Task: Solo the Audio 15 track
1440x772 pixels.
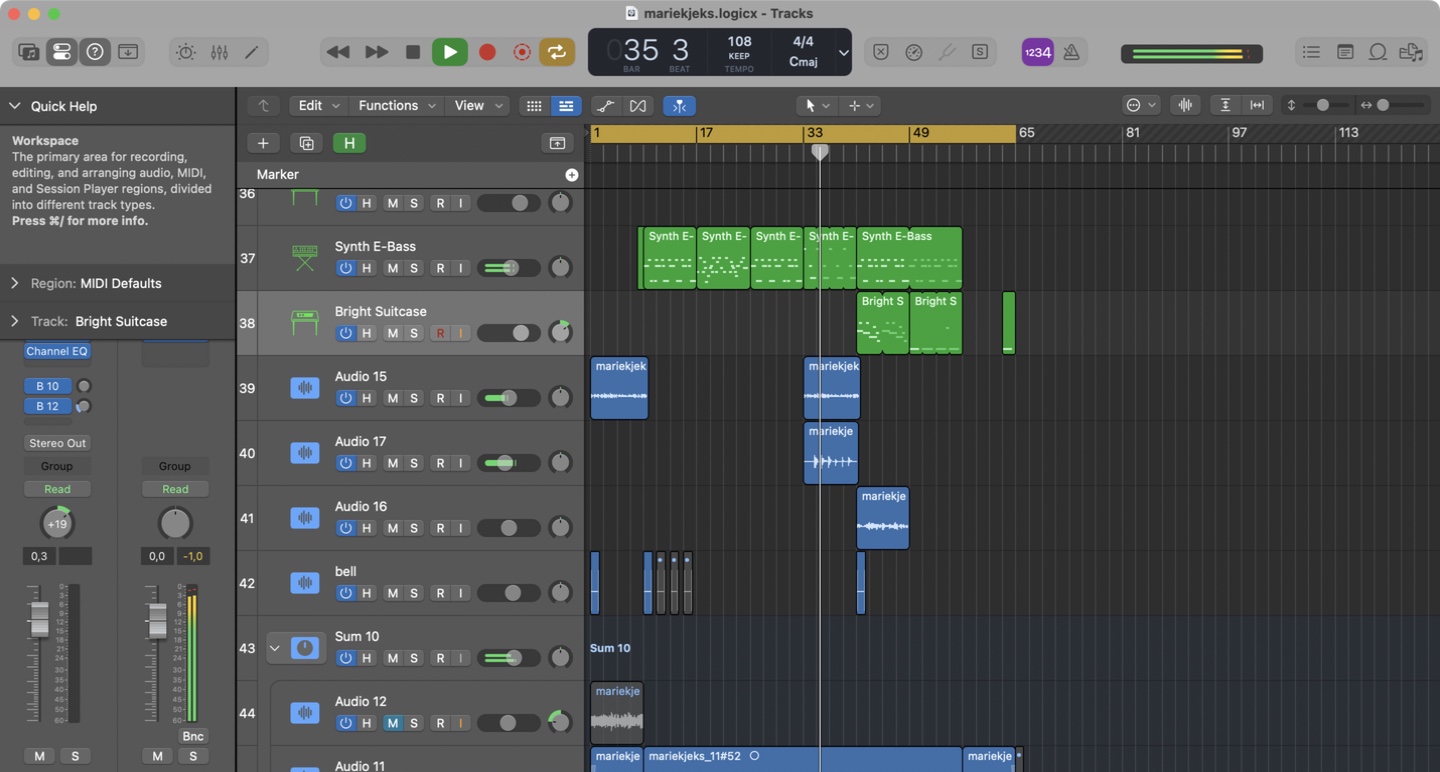Action: pos(414,398)
